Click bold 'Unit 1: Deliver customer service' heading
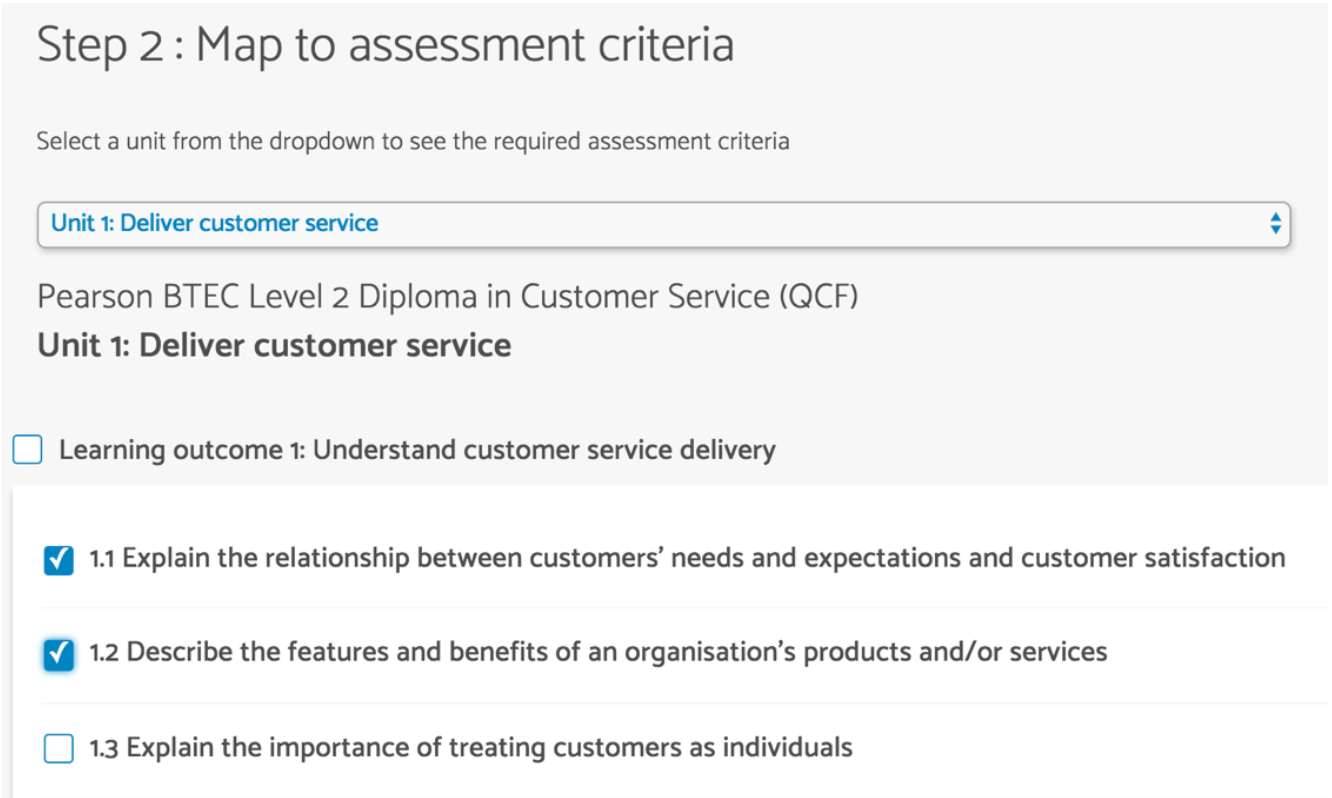 coord(274,345)
